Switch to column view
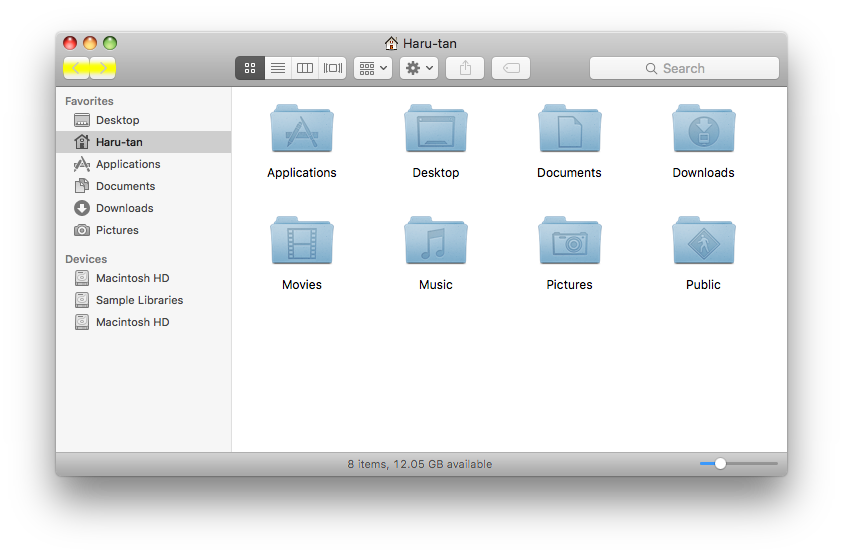Viewport: 843px width, 556px height. (x=305, y=68)
